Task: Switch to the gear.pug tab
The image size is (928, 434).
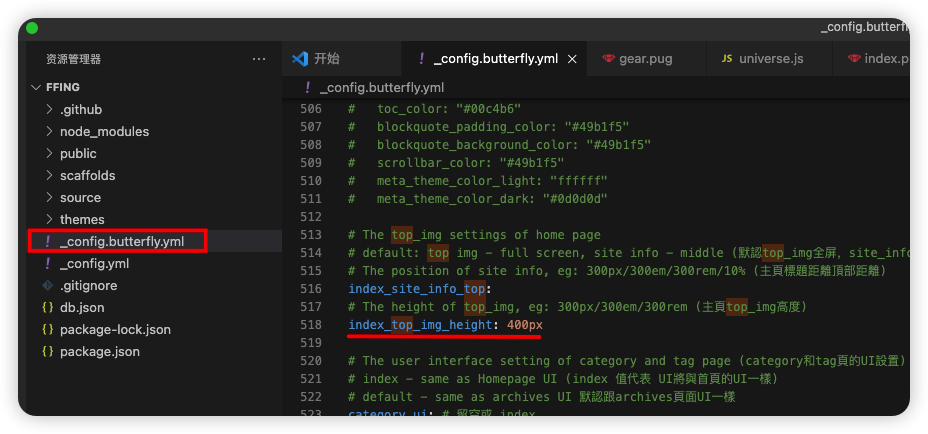Action: tap(644, 59)
